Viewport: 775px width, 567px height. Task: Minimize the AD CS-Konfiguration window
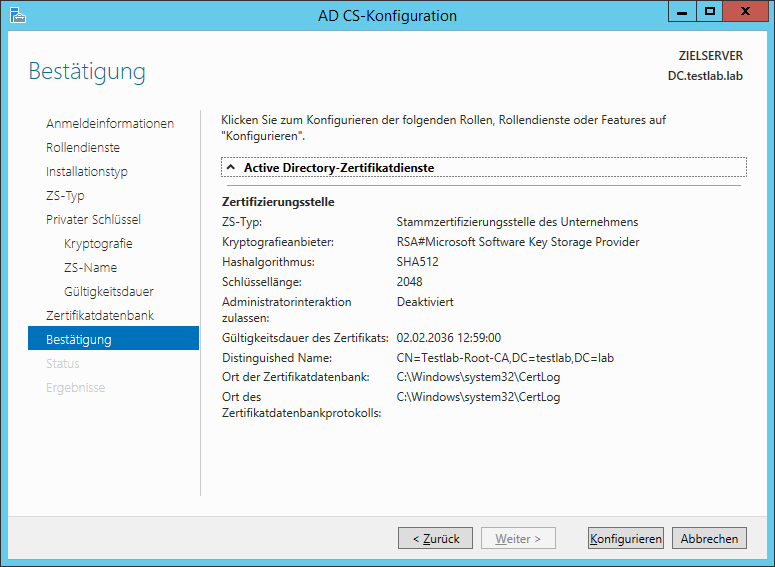coord(682,11)
